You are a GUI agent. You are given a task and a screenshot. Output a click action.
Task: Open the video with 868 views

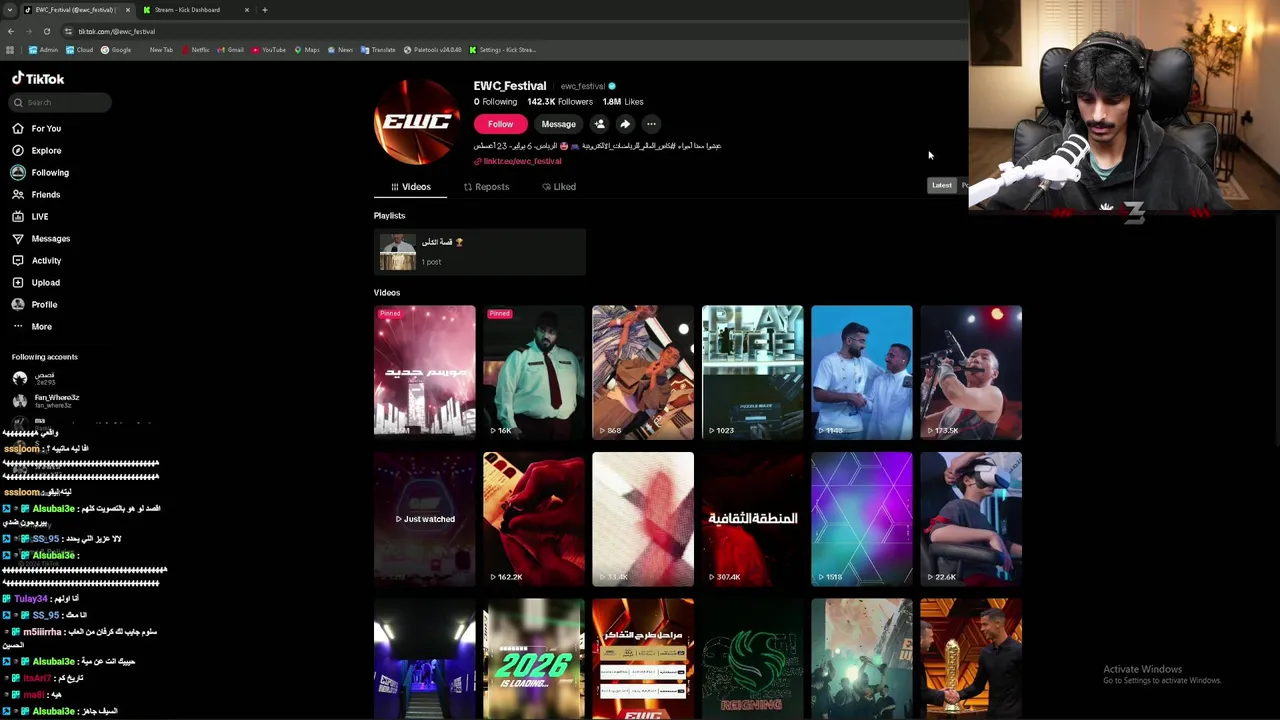pos(643,372)
